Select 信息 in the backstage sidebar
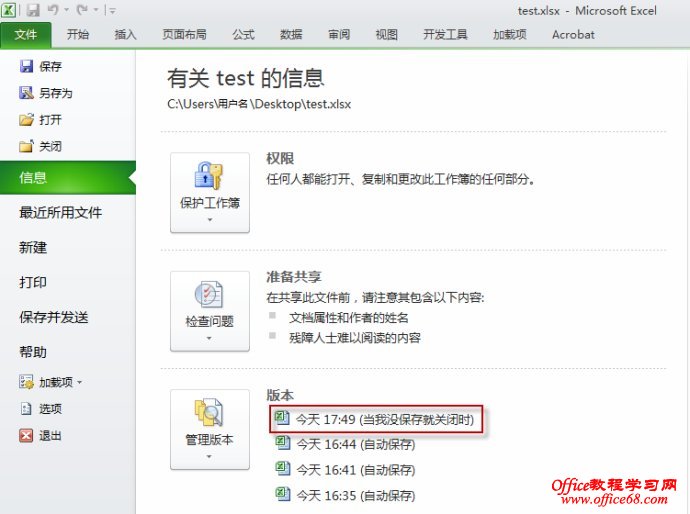Viewport: 690px width, 514px height. tap(68, 177)
